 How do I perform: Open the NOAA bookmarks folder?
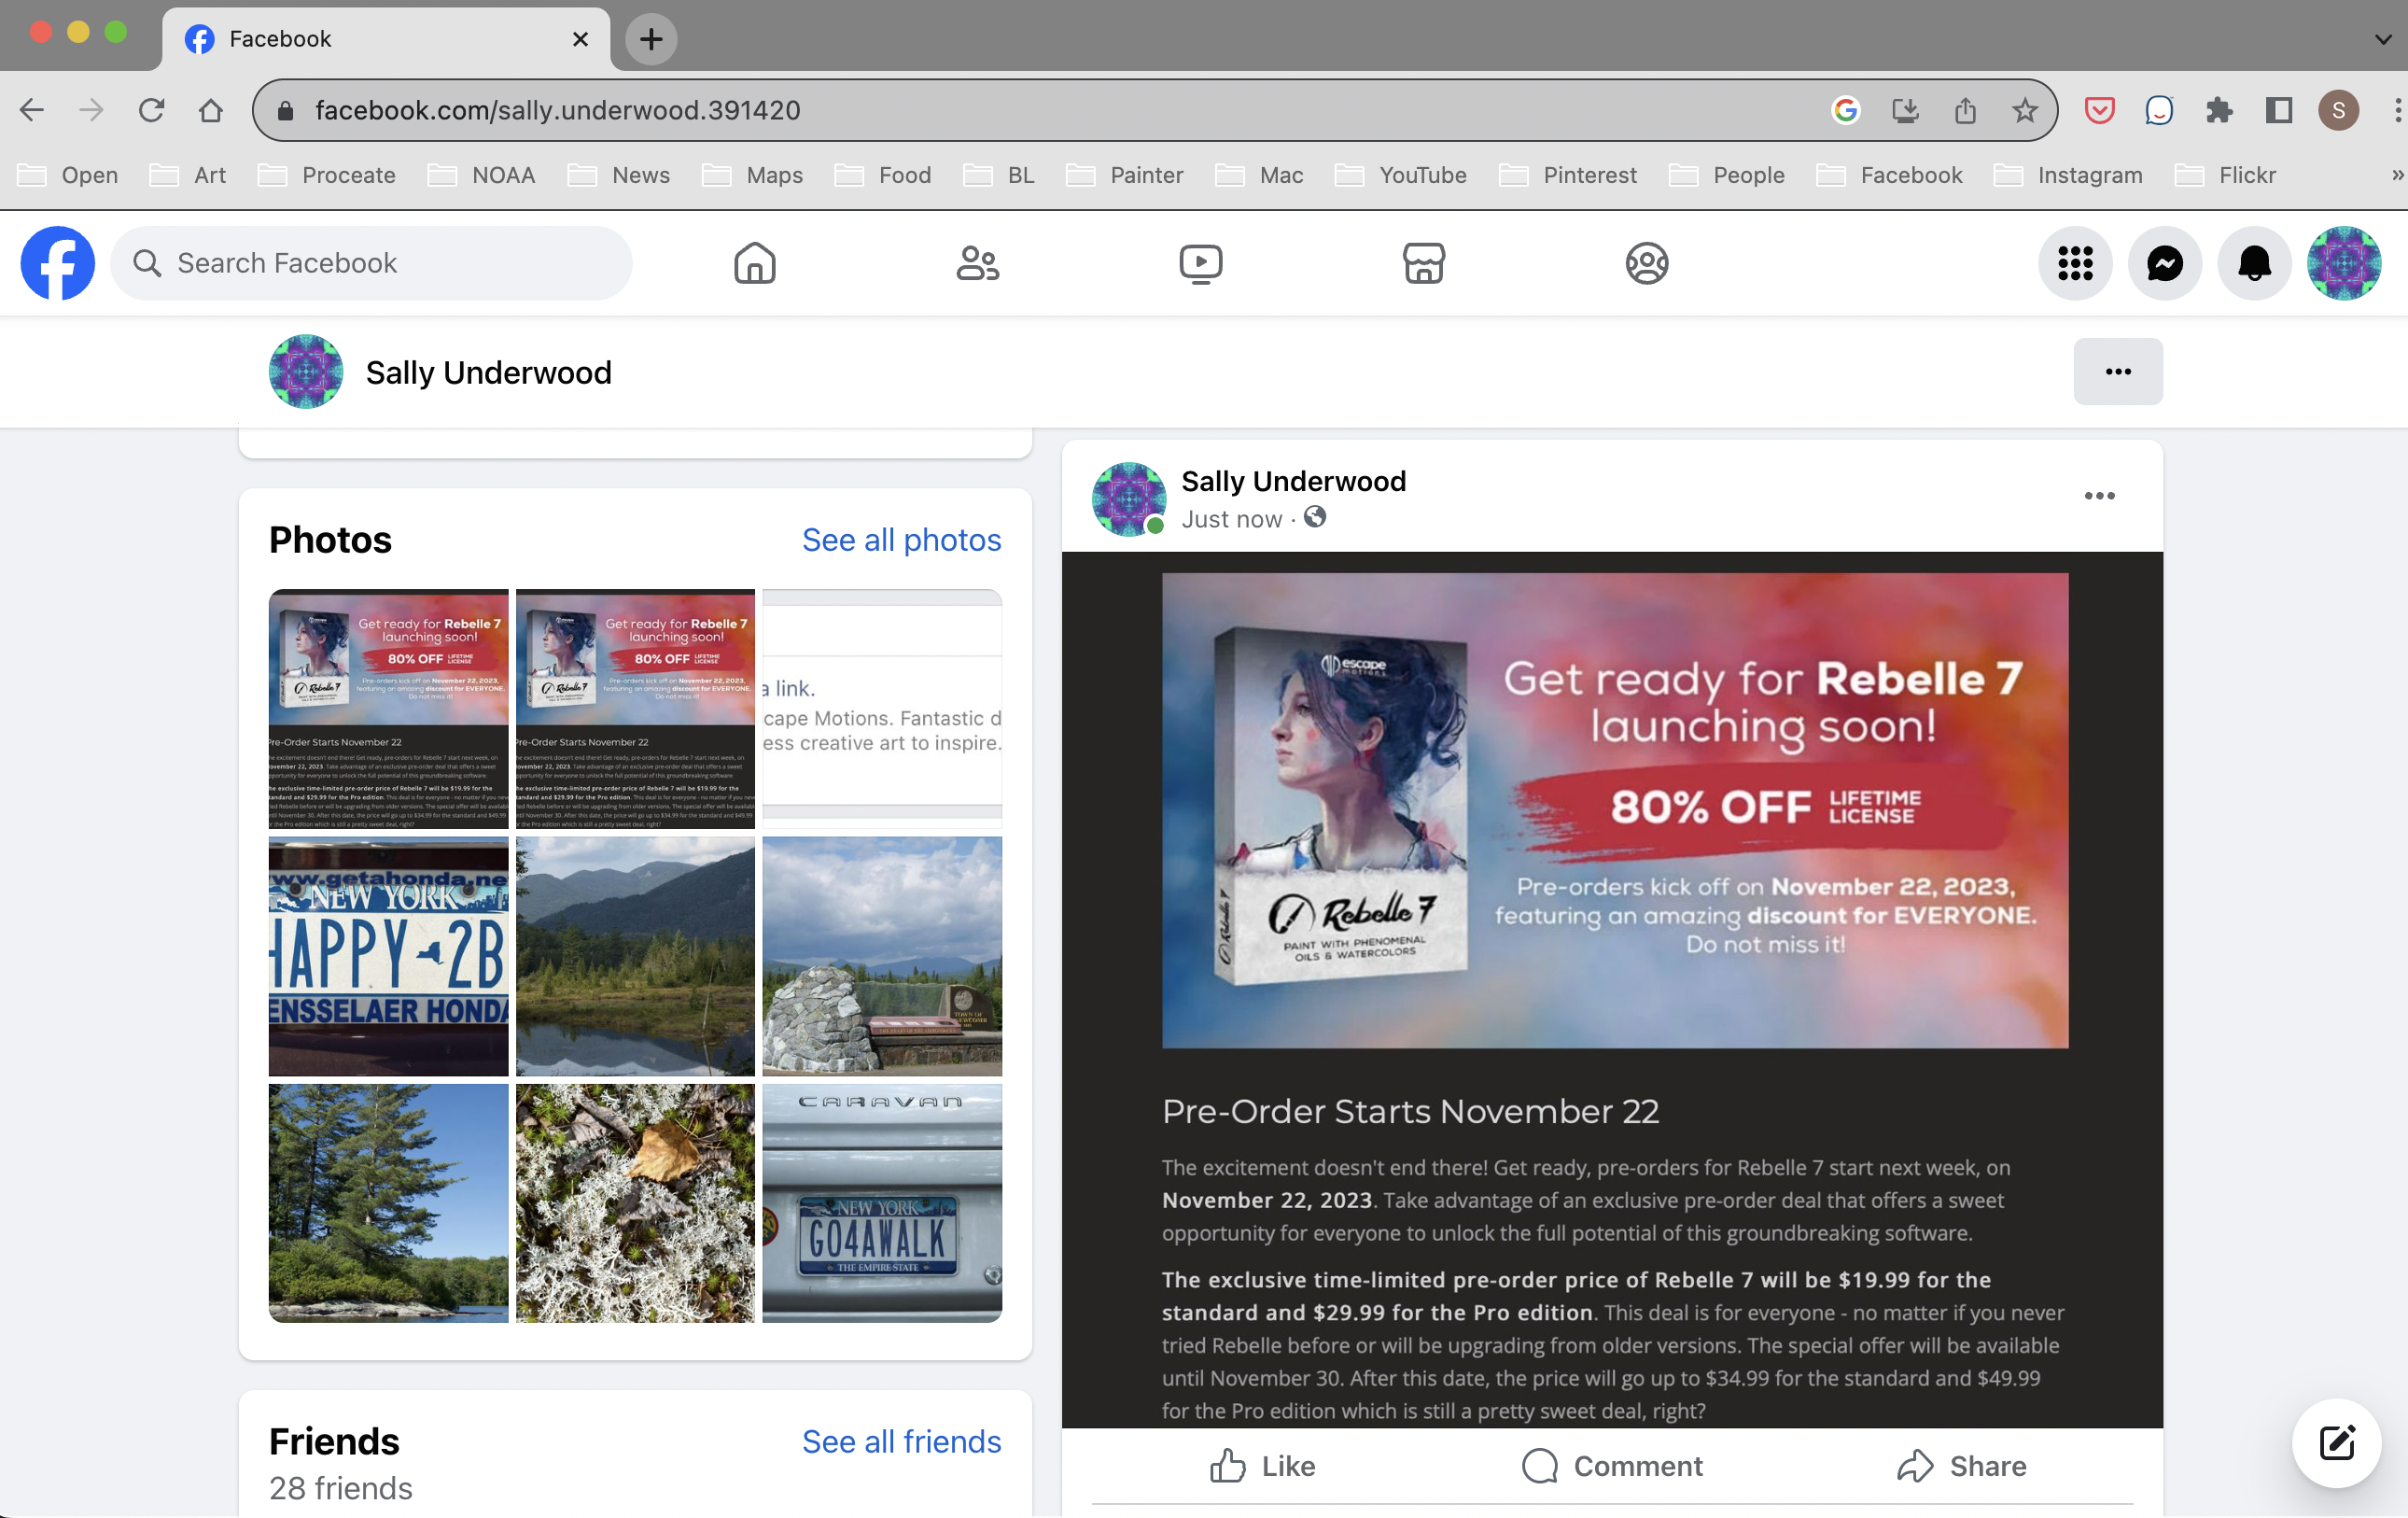pyautogui.click(x=482, y=175)
